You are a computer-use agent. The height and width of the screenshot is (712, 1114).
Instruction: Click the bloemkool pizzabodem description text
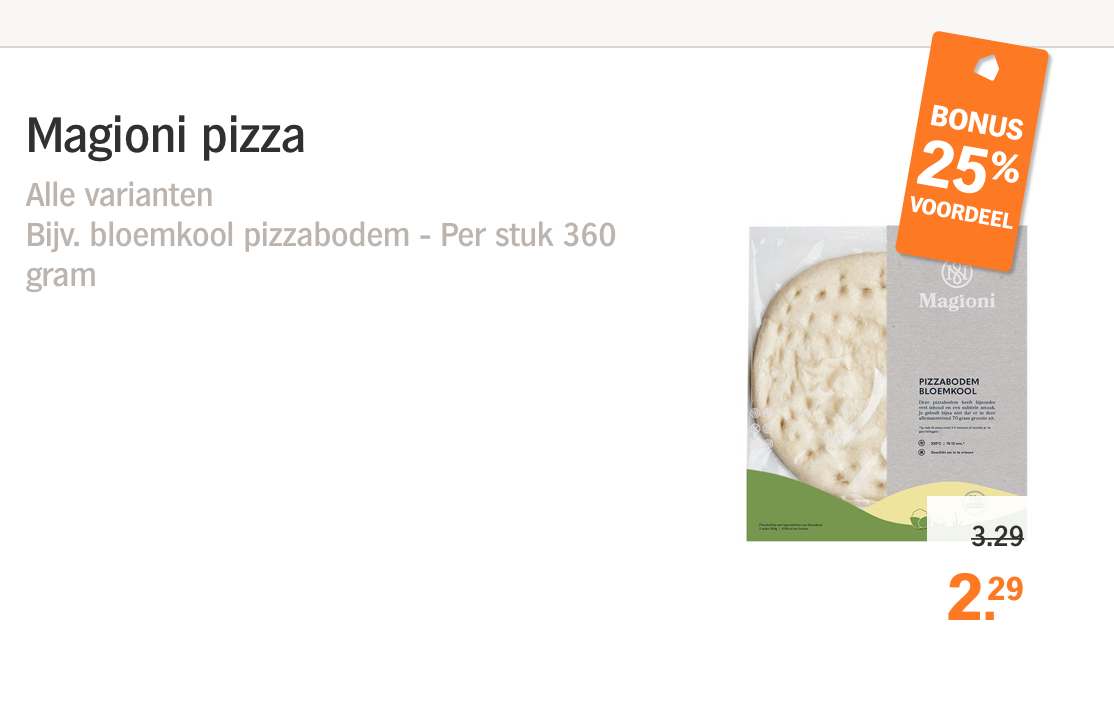[x=320, y=254]
